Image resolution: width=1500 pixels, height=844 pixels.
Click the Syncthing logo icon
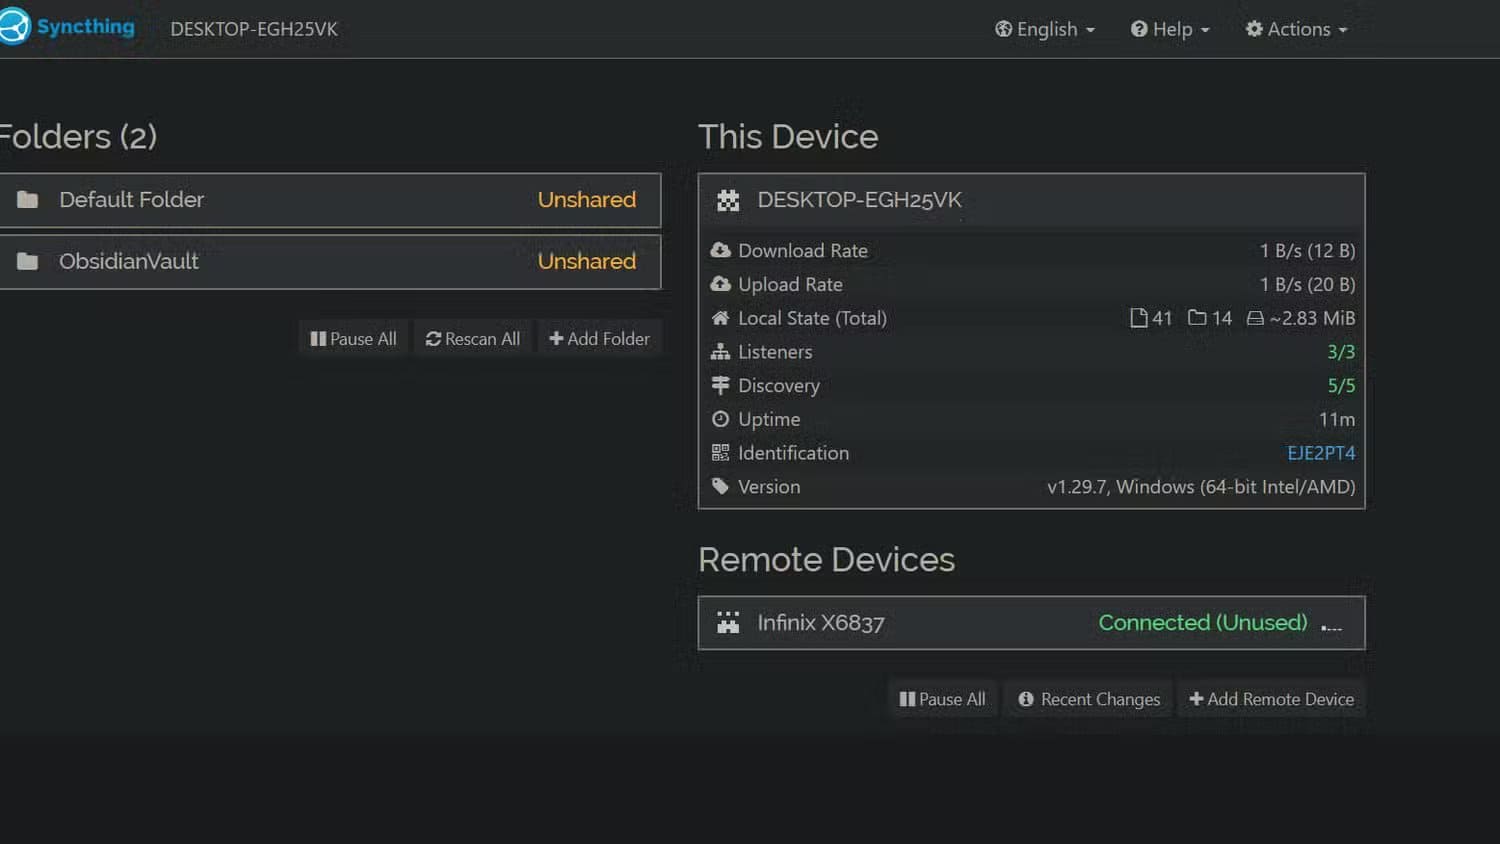click(15, 27)
